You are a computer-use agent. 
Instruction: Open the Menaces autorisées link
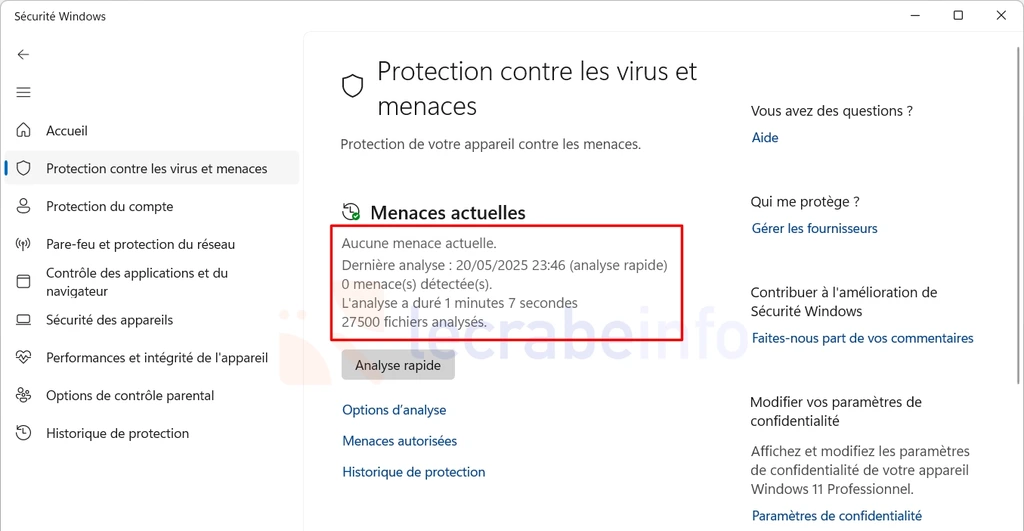pyautogui.click(x=400, y=441)
